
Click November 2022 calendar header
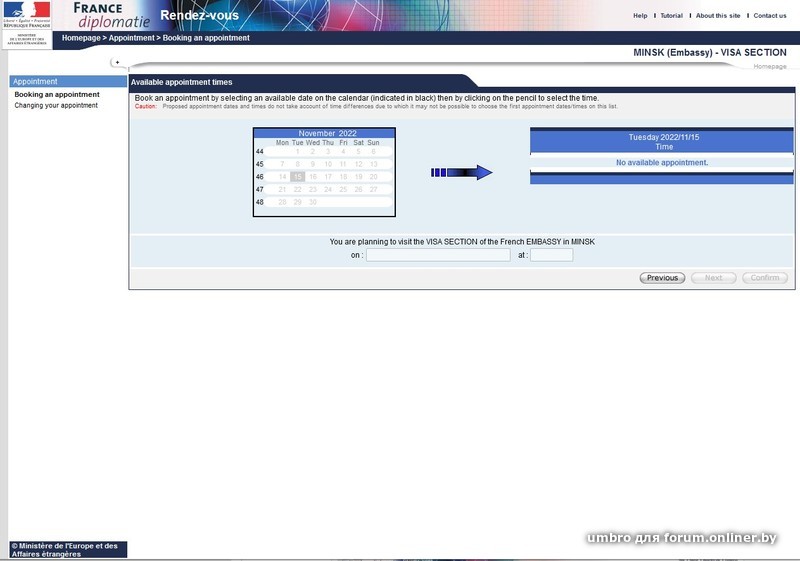click(x=324, y=133)
